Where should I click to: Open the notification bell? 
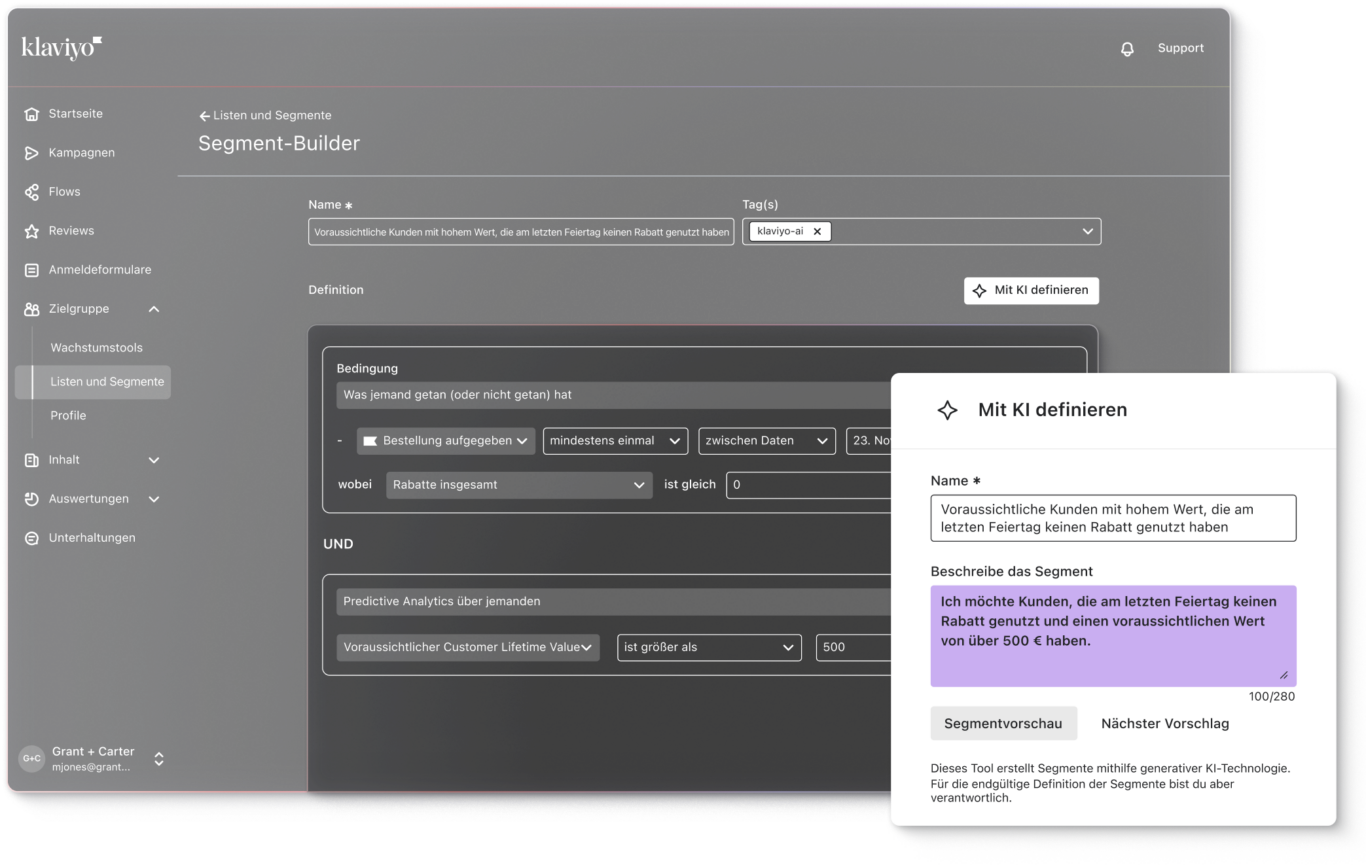[1128, 47]
